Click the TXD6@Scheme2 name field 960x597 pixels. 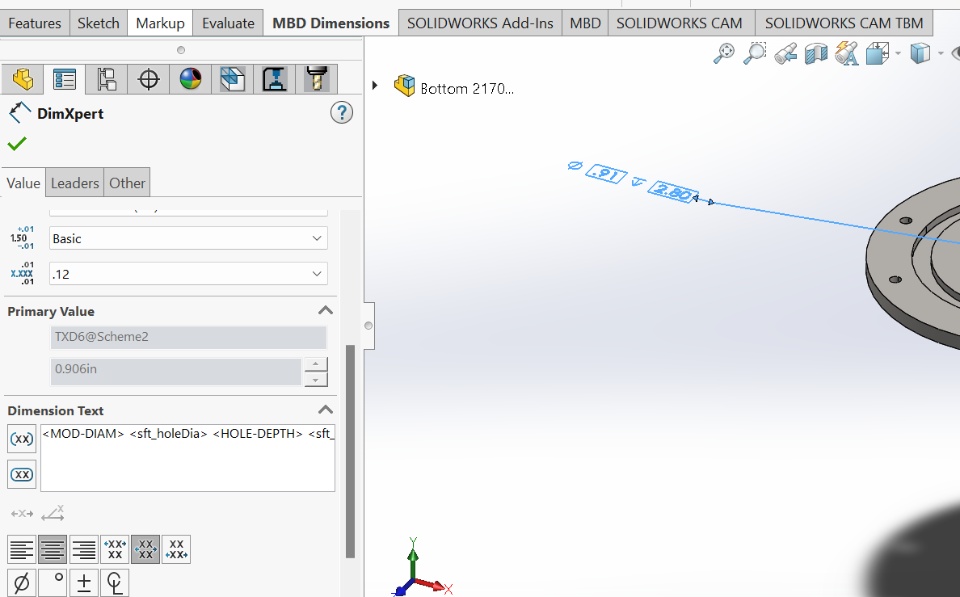(189, 337)
